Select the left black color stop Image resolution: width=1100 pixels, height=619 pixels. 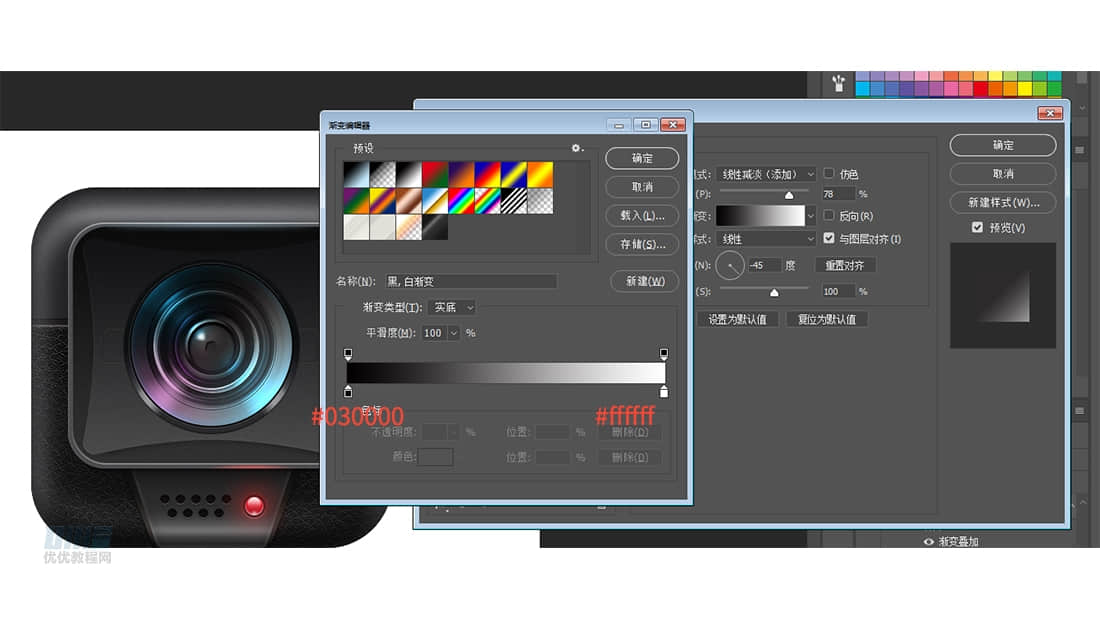coord(348,391)
